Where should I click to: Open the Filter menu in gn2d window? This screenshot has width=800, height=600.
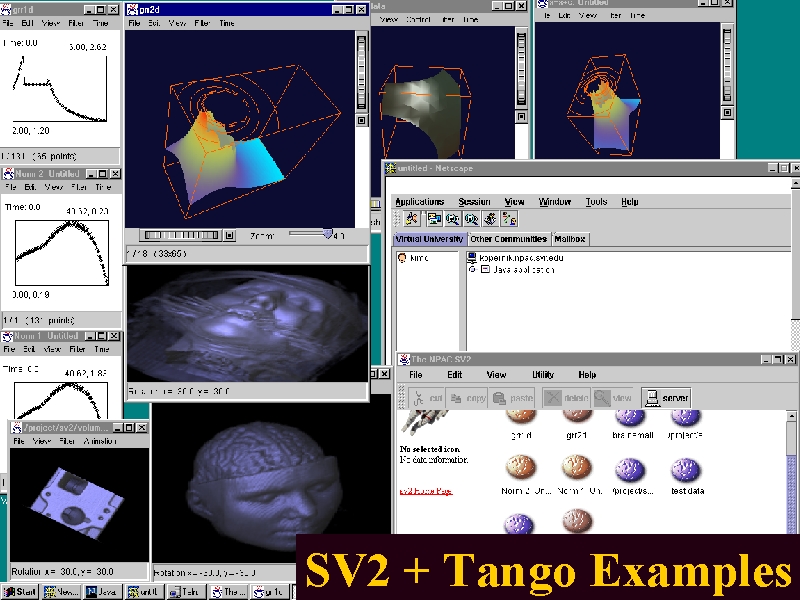(x=202, y=23)
